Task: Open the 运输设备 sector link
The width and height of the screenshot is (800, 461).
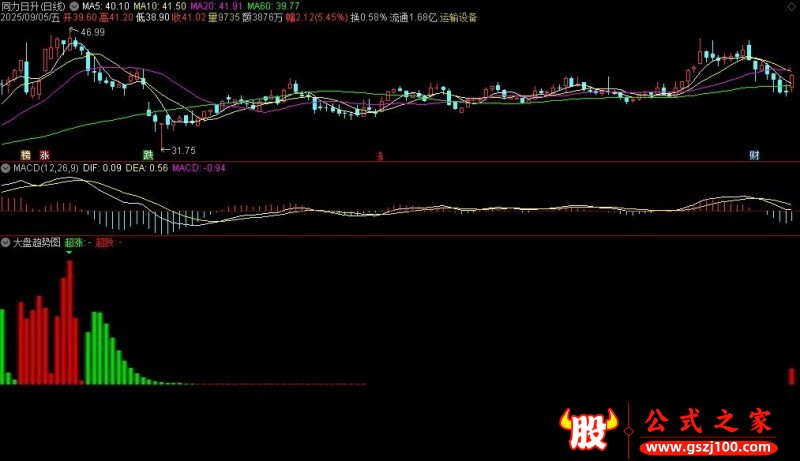Action: tap(458, 18)
